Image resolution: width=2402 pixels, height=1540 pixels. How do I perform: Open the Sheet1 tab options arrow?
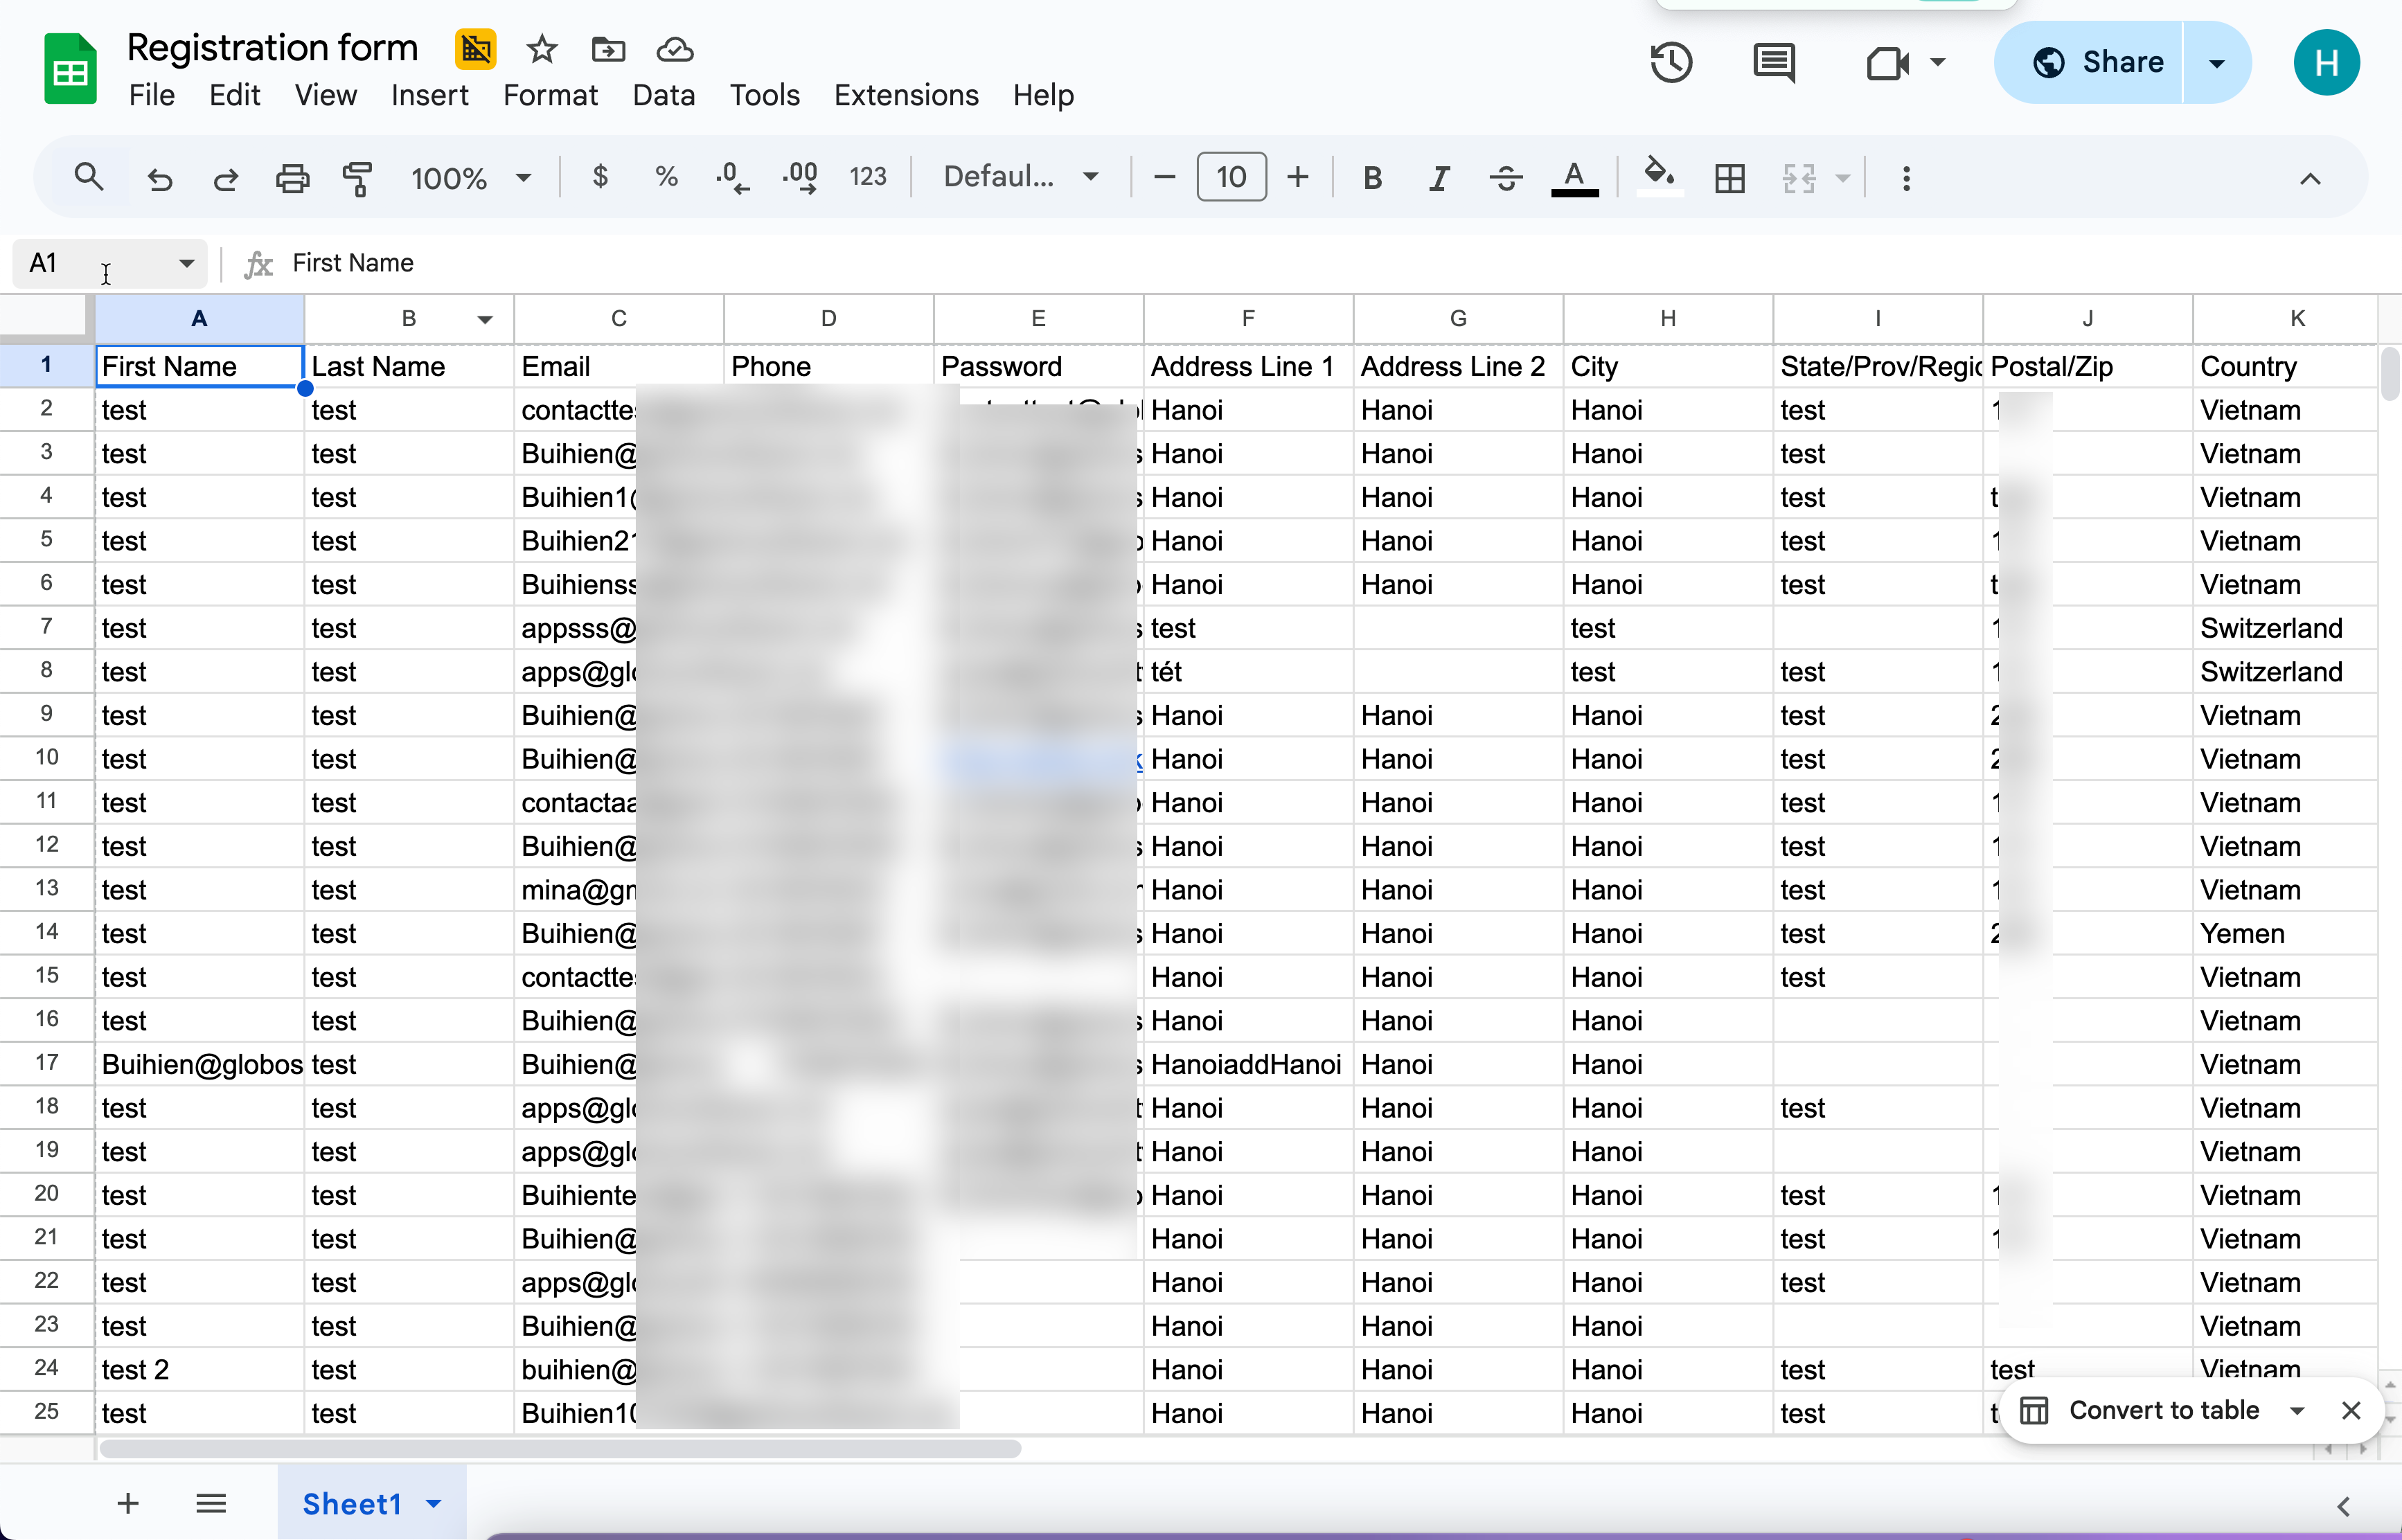(434, 1503)
